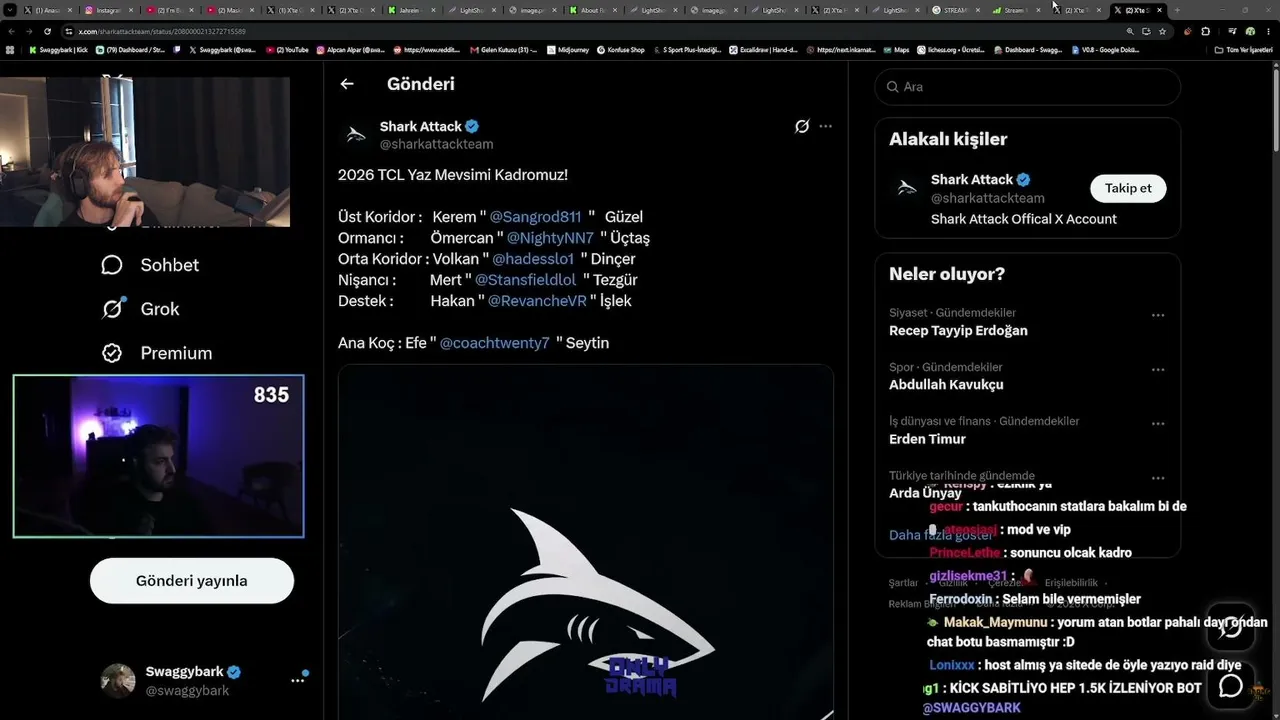Viewport: 1280px width, 720px height.
Task: Open options for Abdullah Kavukçu trend
Action: [1158, 369]
